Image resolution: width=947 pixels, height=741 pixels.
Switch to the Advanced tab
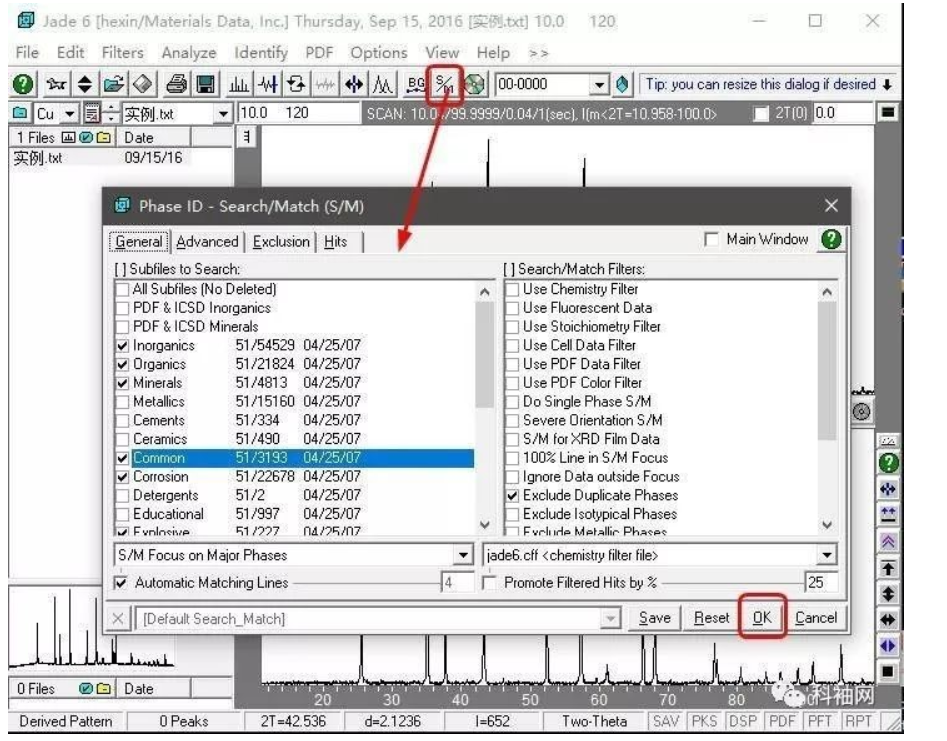click(x=207, y=242)
